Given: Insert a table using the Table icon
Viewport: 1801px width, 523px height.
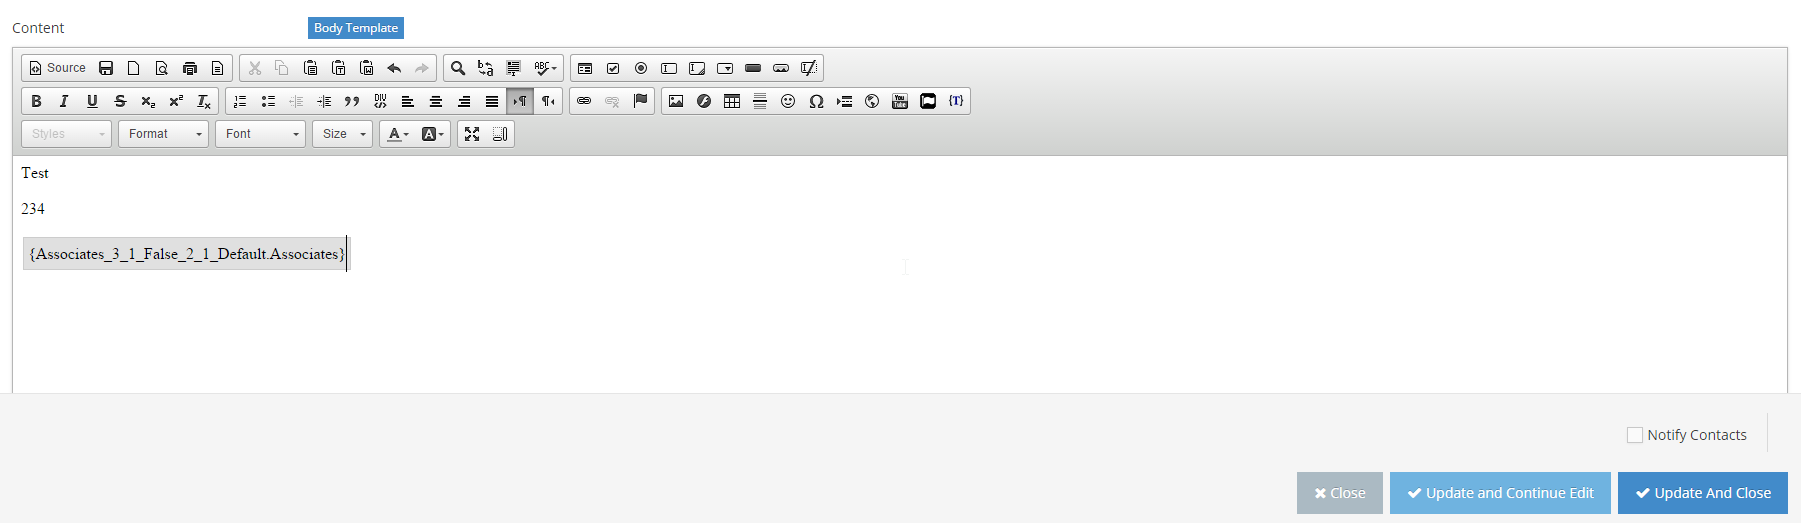Looking at the screenshot, I should pyautogui.click(x=732, y=101).
